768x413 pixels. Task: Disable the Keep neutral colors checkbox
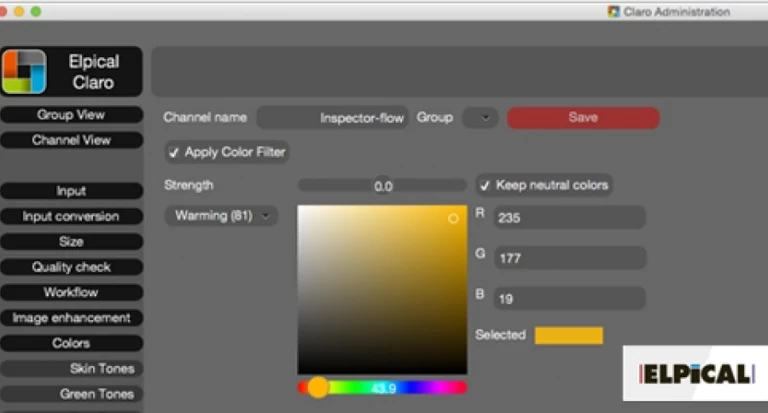pos(485,186)
